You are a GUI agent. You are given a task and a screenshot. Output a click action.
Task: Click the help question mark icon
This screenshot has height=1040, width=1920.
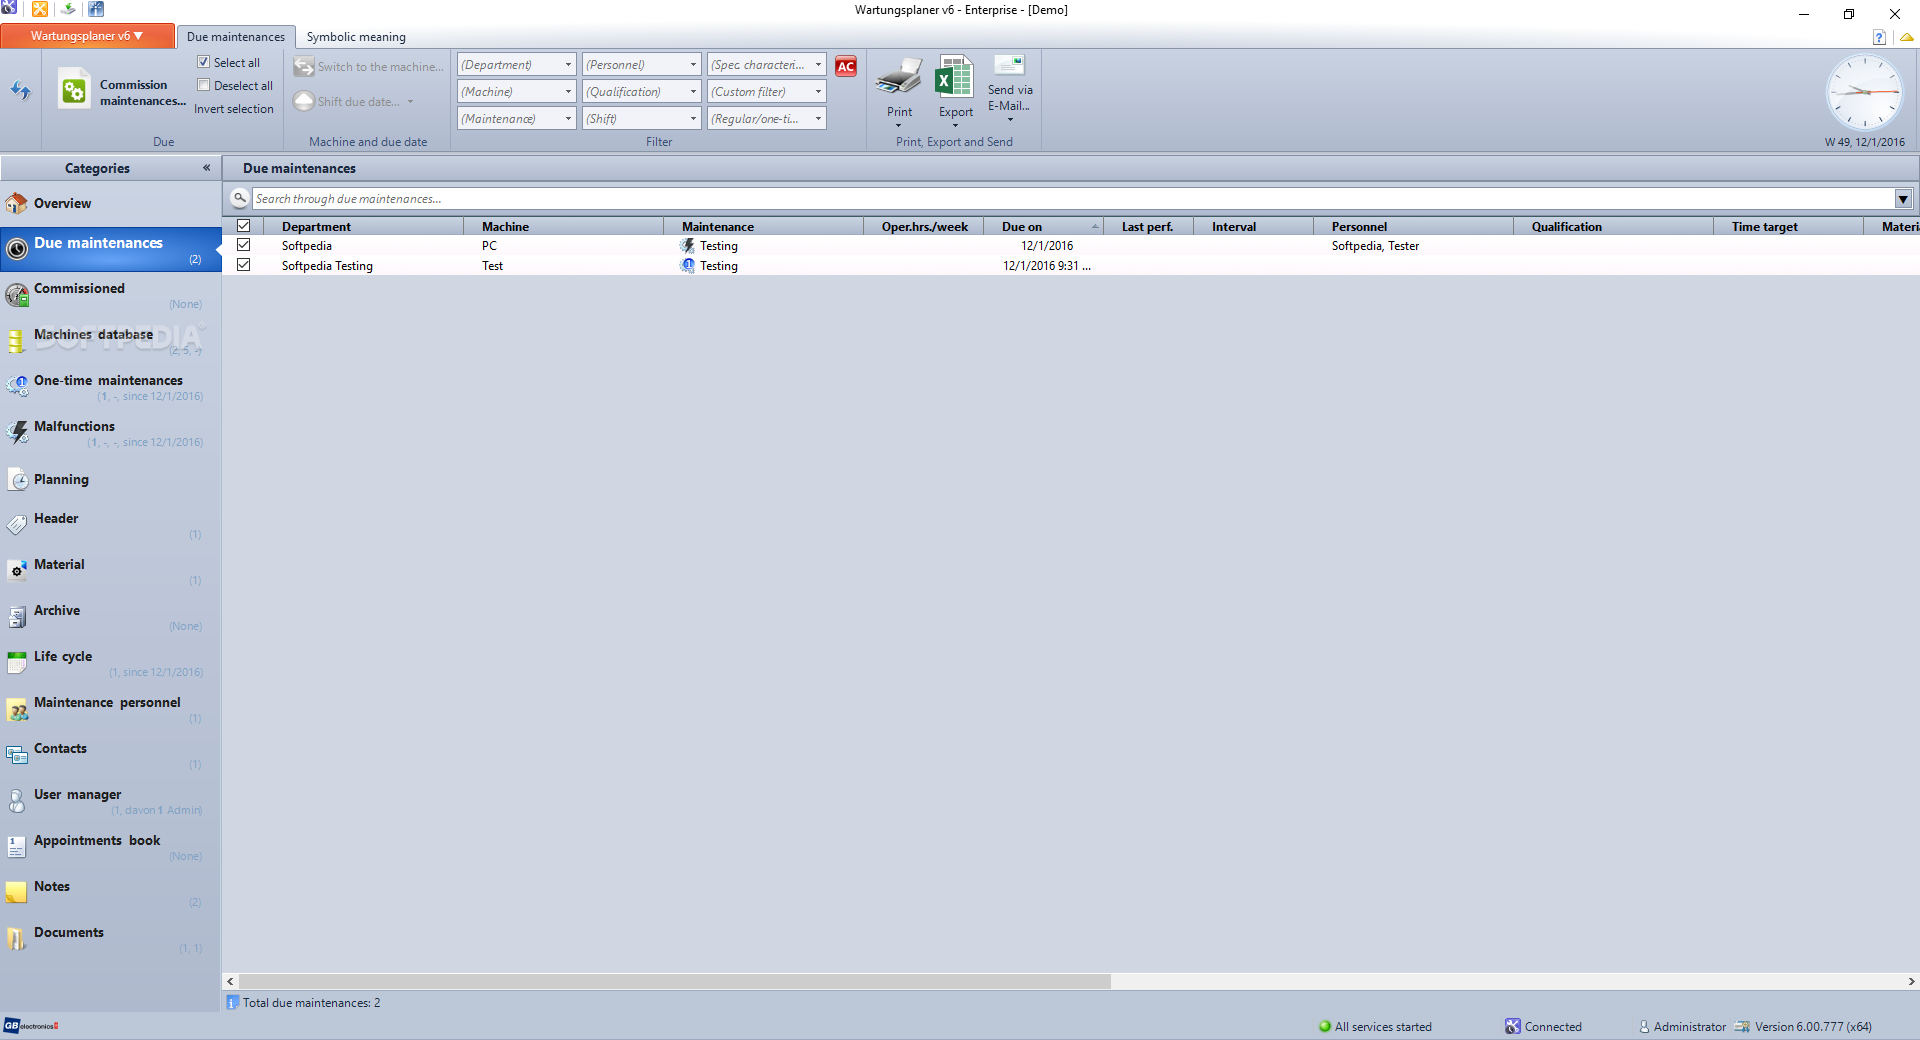1879,37
